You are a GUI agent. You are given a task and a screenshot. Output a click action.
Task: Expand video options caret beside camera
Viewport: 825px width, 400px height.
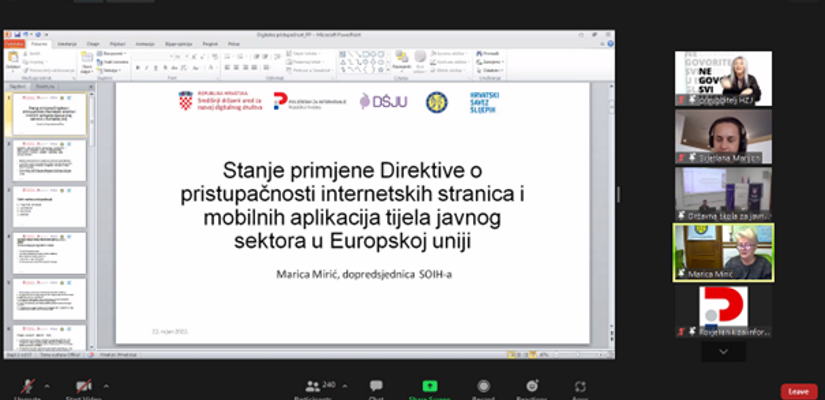click(106, 386)
